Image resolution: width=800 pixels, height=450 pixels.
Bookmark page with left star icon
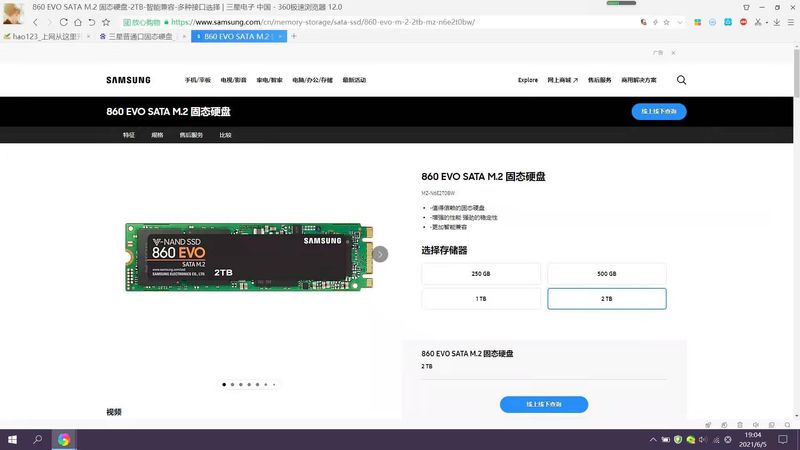[x=106, y=22]
